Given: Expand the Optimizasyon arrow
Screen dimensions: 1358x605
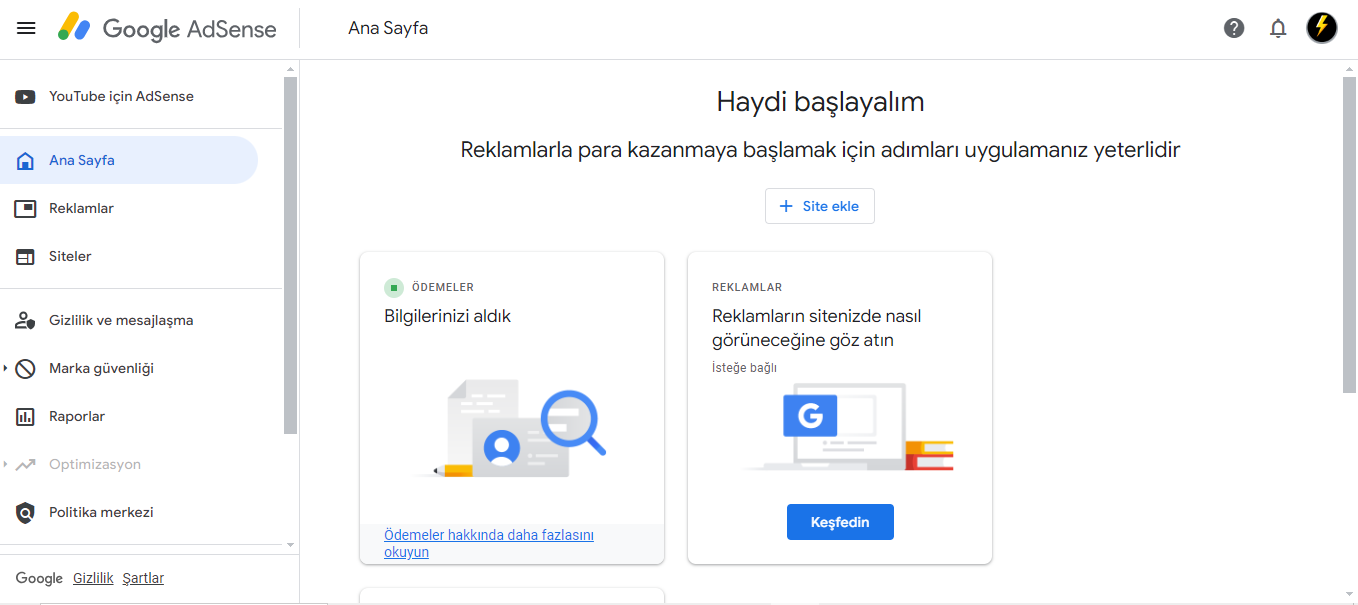Looking at the screenshot, I should point(5,465).
